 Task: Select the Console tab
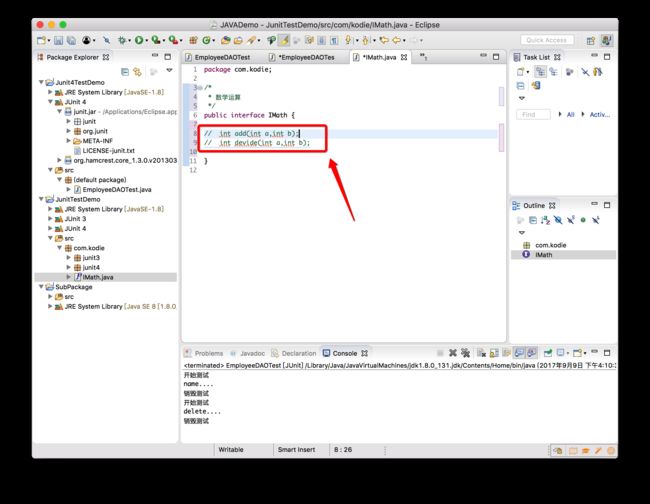point(345,353)
